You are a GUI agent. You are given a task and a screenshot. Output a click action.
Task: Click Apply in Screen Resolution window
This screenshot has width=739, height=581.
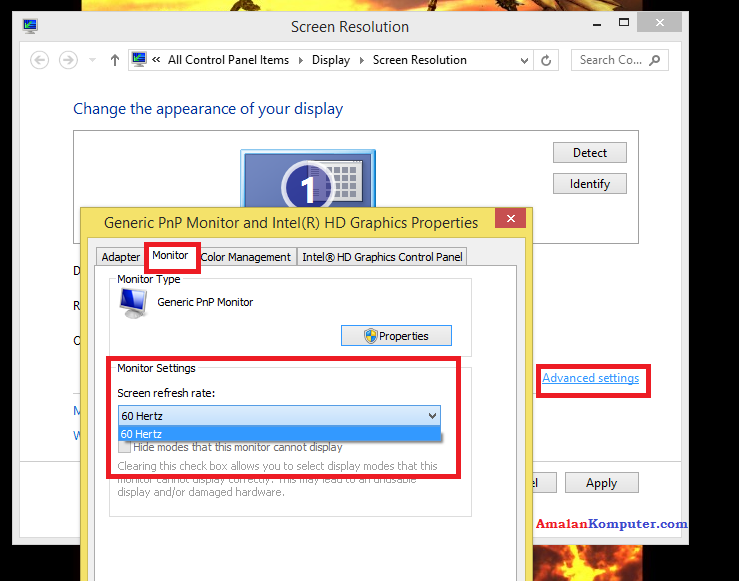coord(601,483)
